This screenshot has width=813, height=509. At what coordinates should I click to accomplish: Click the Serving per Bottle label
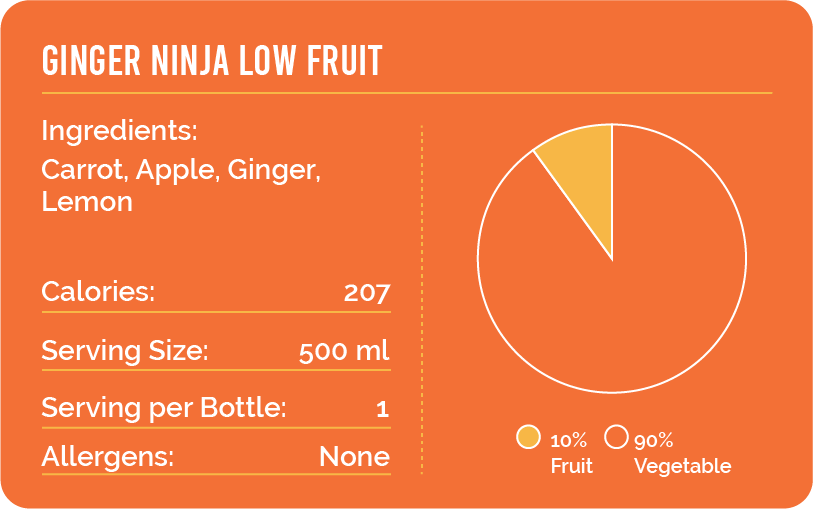pyautogui.click(x=164, y=408)
